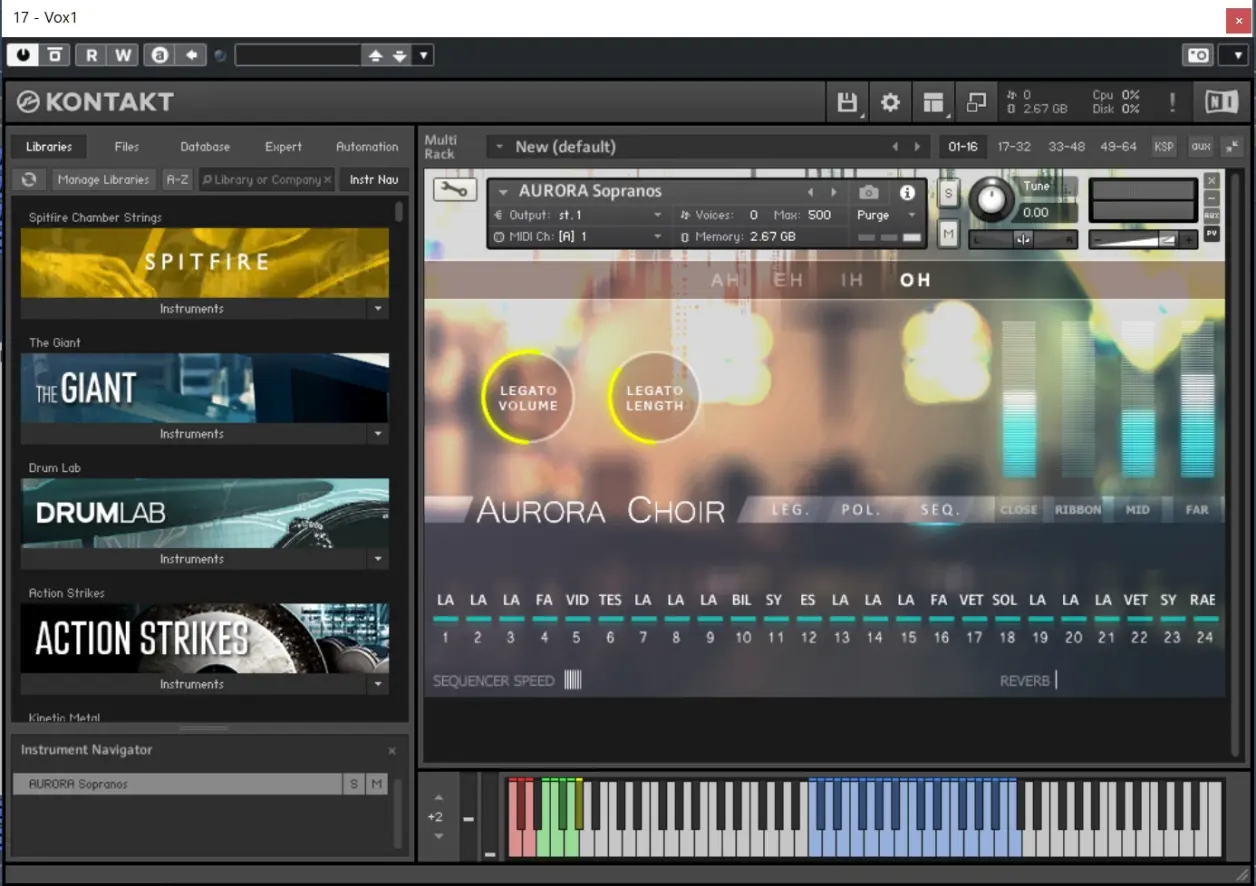This screenshot has width=1256, height=886.
Task: Open the plugin preset dropdown arrow
Action: (423, 56)
